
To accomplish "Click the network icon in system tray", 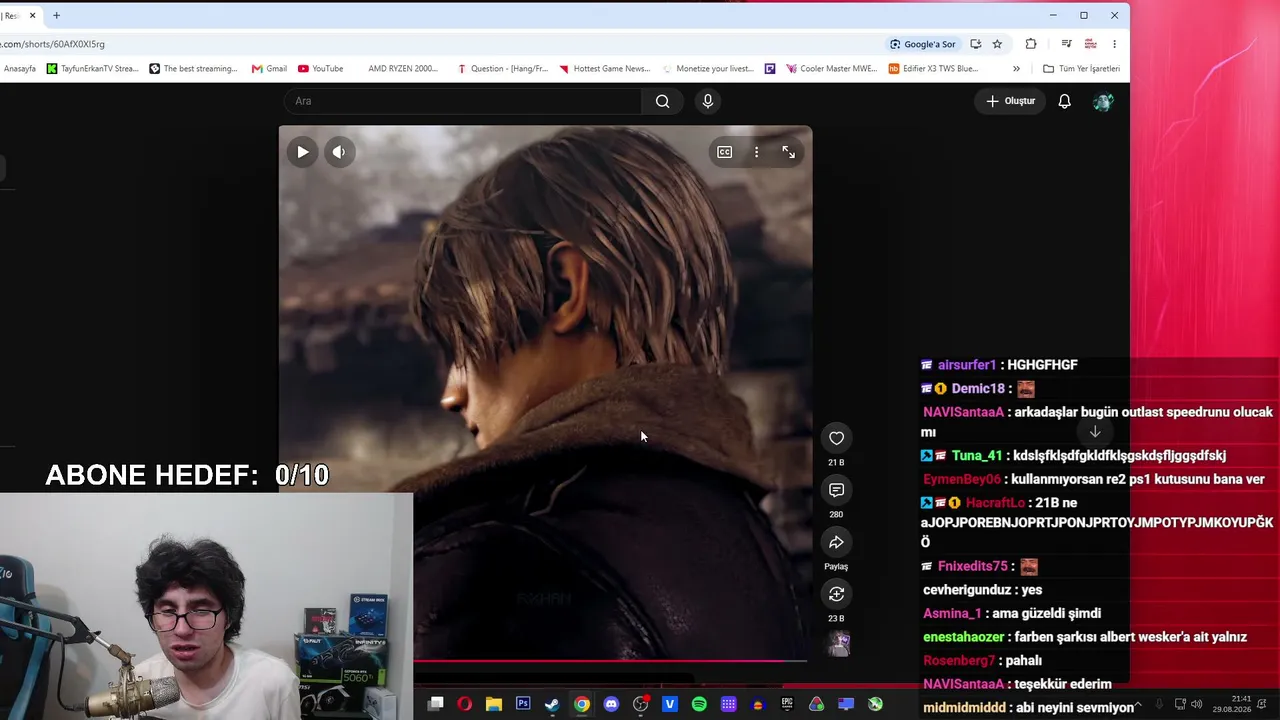I will point(1180,704).
